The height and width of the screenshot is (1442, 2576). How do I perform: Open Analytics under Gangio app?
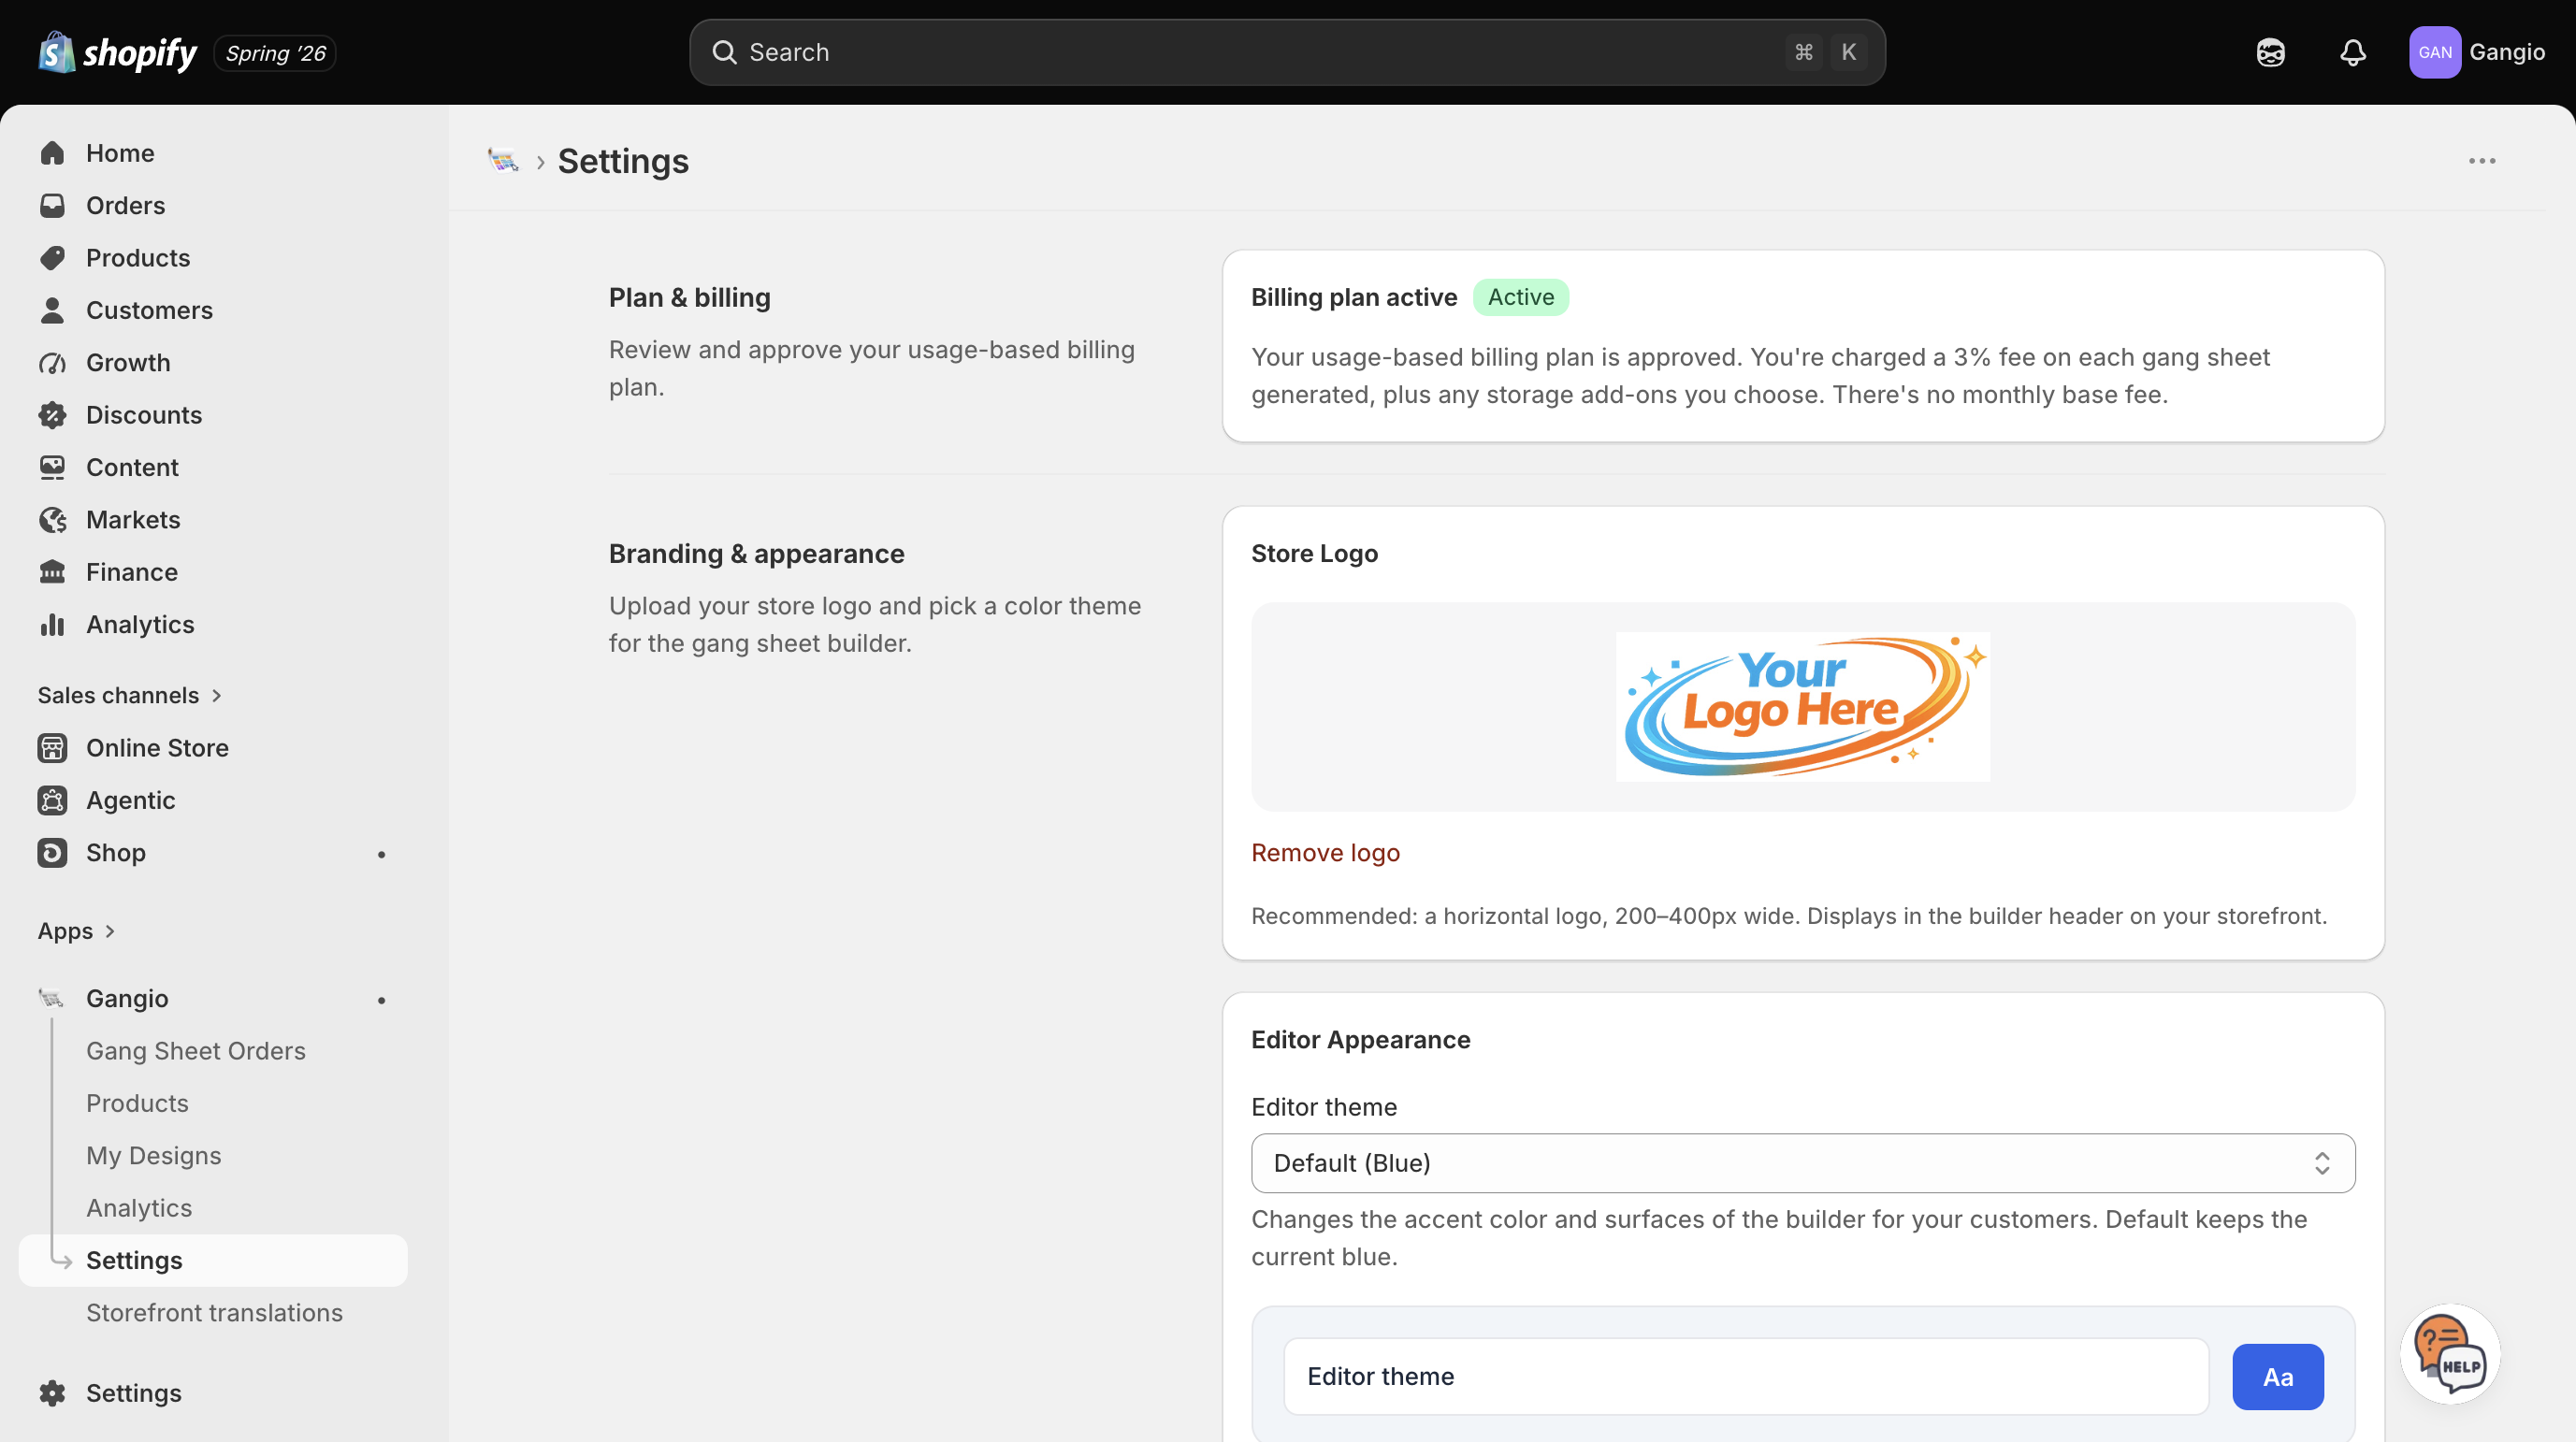(139, 1208)
